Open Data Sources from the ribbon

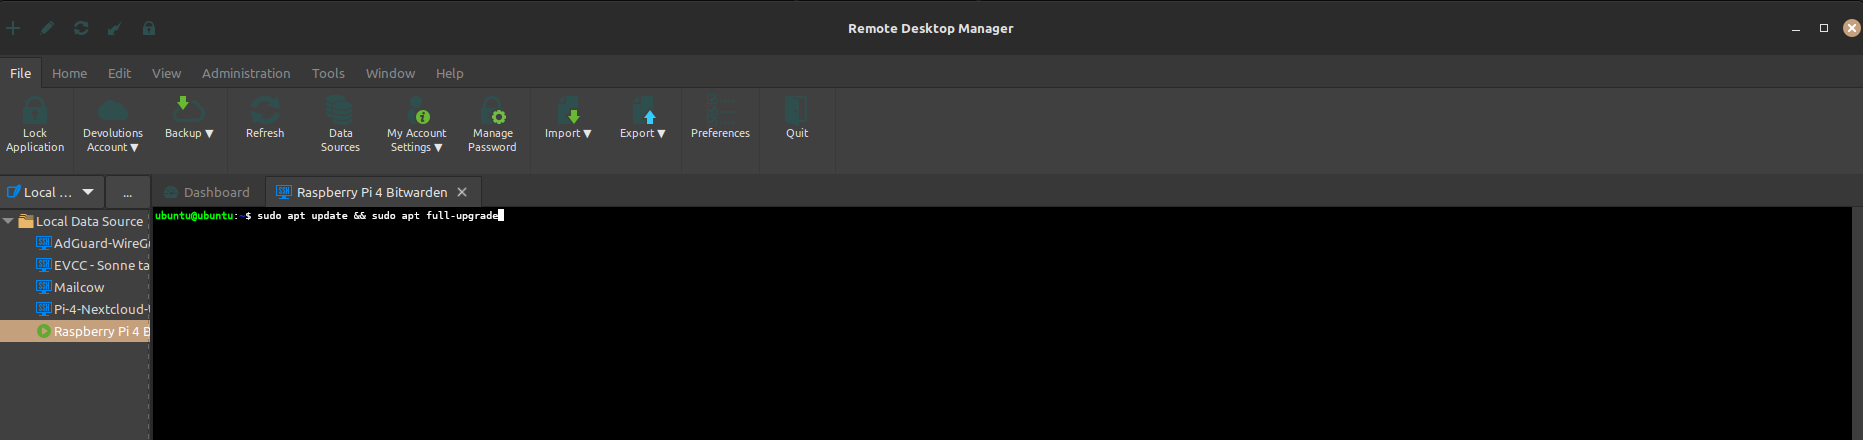pos(340,112)
